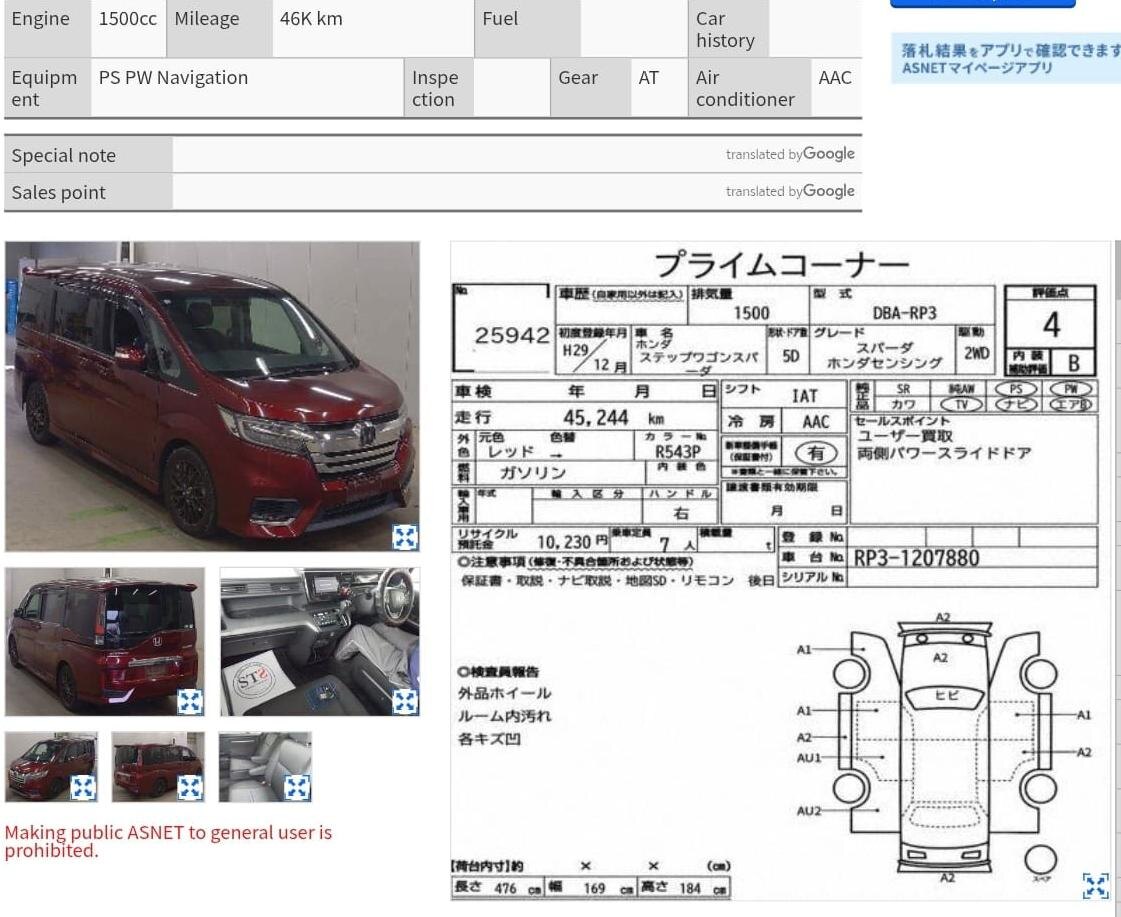1121x917 pixels.
Task: Click the 45,244 km reading on sheet
Action: point(596,417)
